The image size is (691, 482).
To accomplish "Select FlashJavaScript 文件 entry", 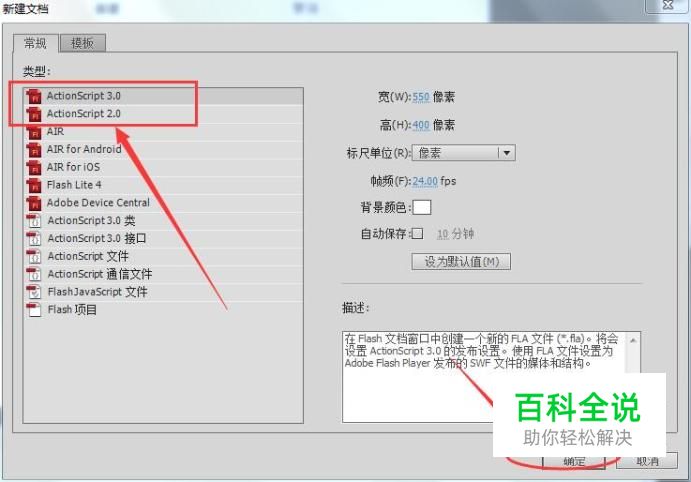I will tap(163, 292).
